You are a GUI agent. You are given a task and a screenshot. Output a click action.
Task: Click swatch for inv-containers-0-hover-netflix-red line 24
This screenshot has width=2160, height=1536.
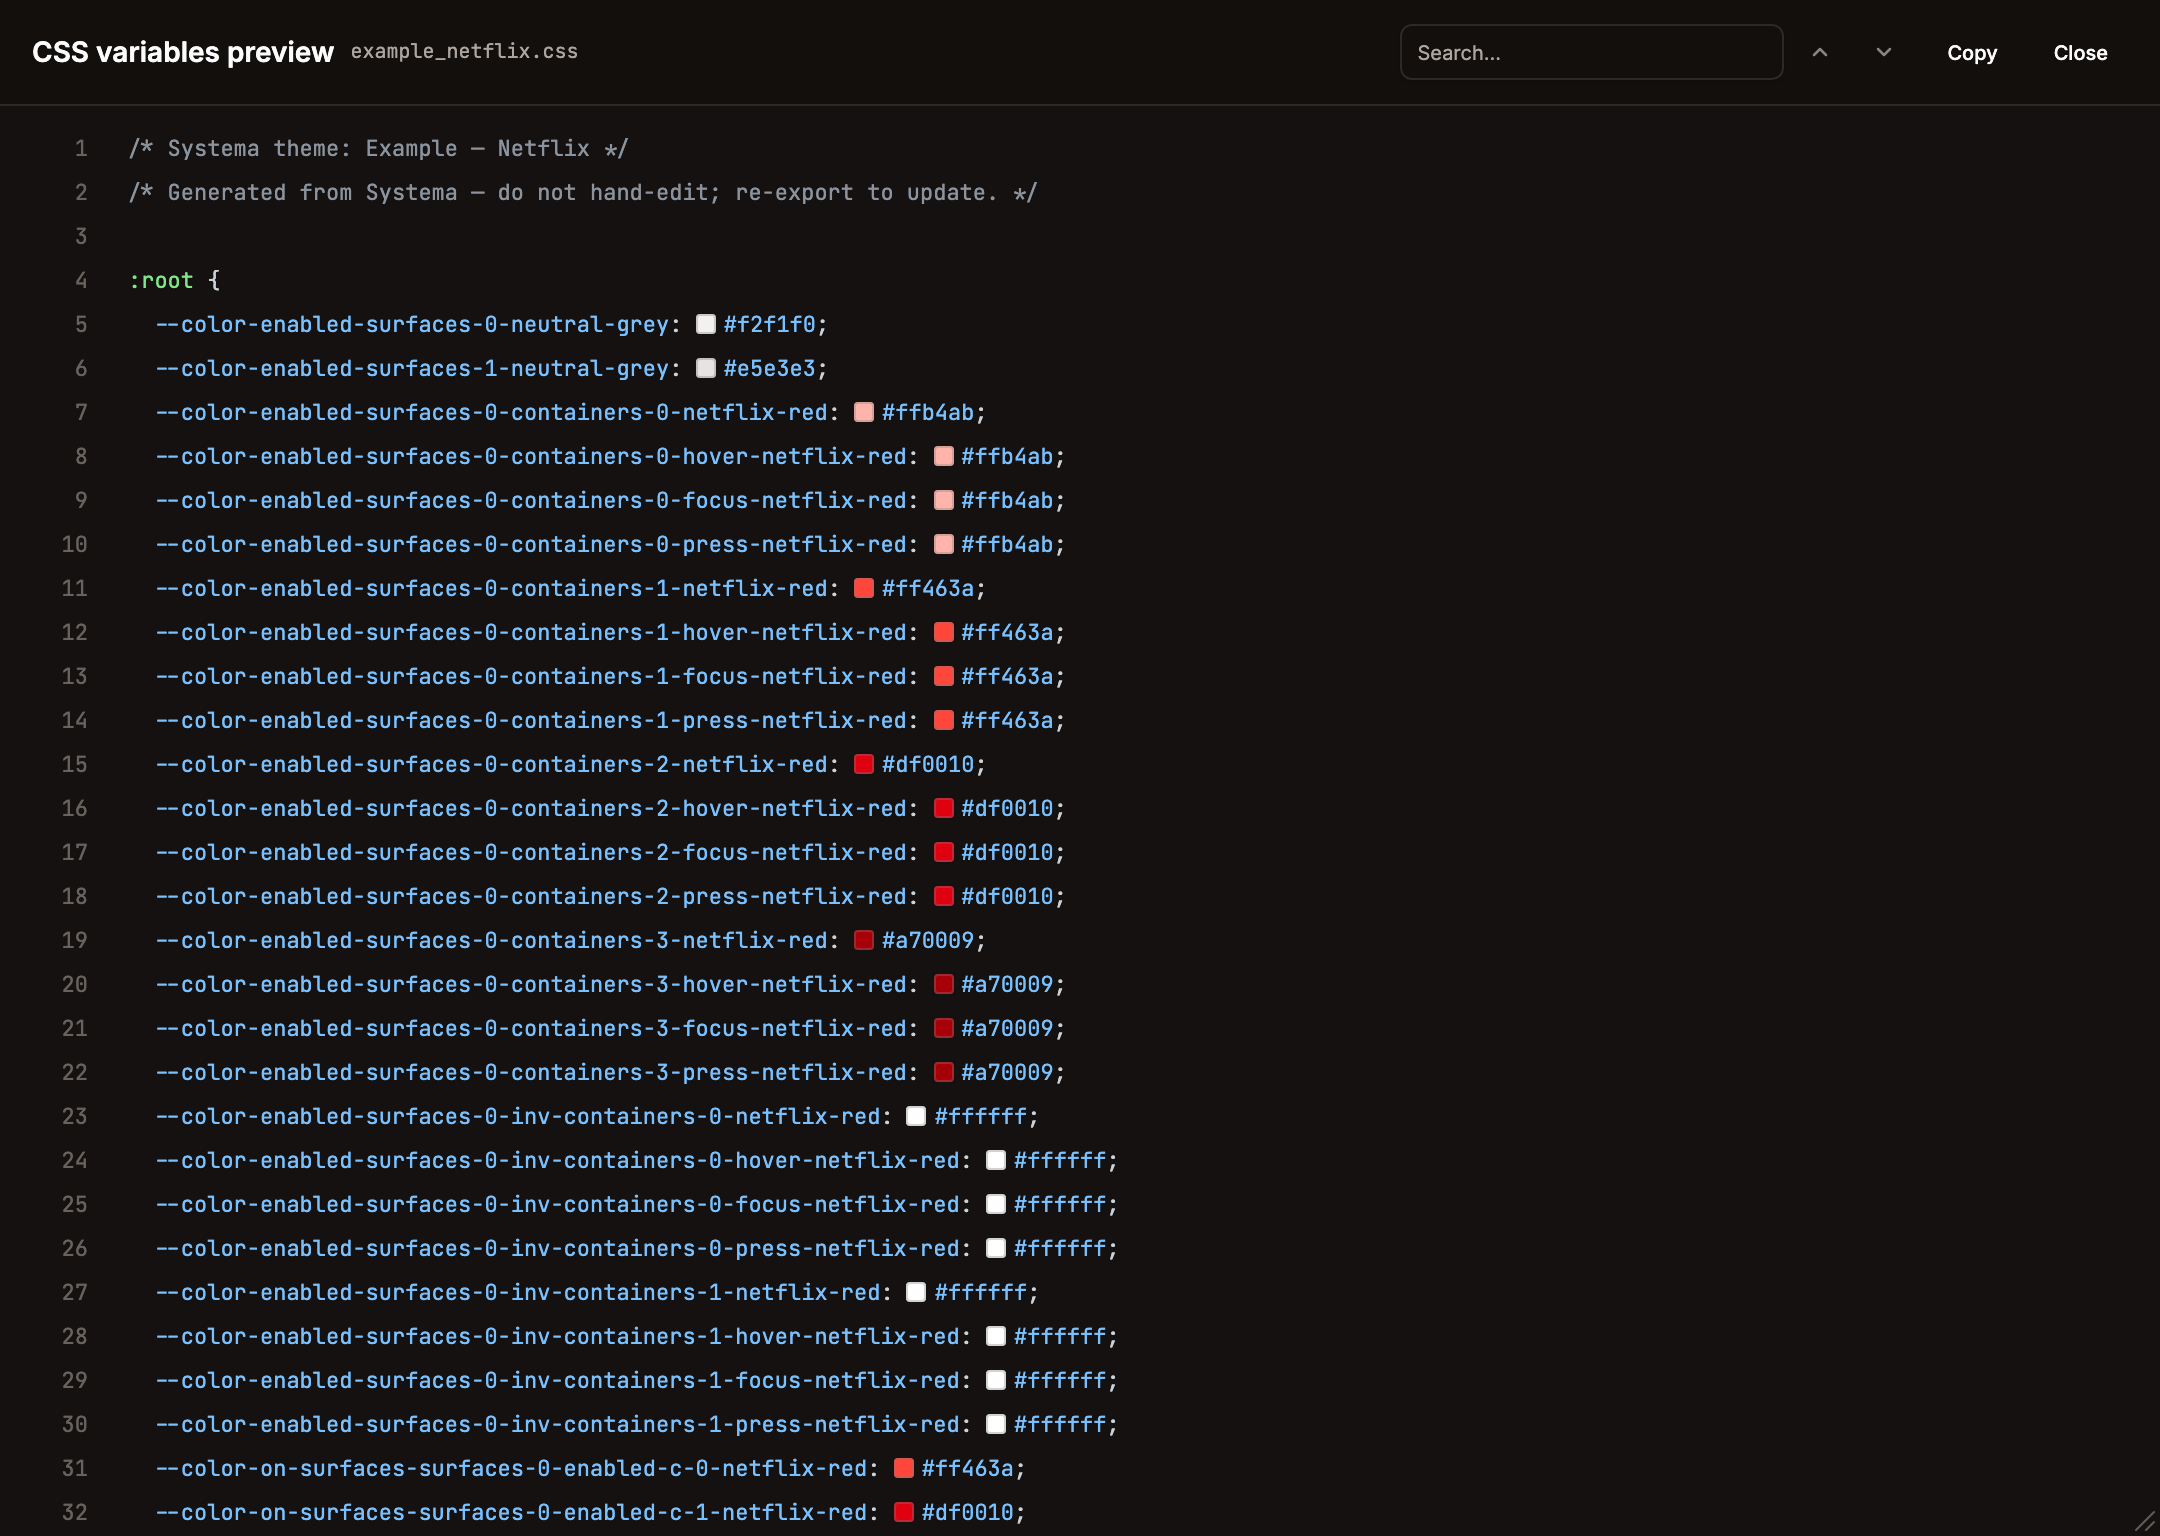pyautogui.click(x=996, y=1160)
